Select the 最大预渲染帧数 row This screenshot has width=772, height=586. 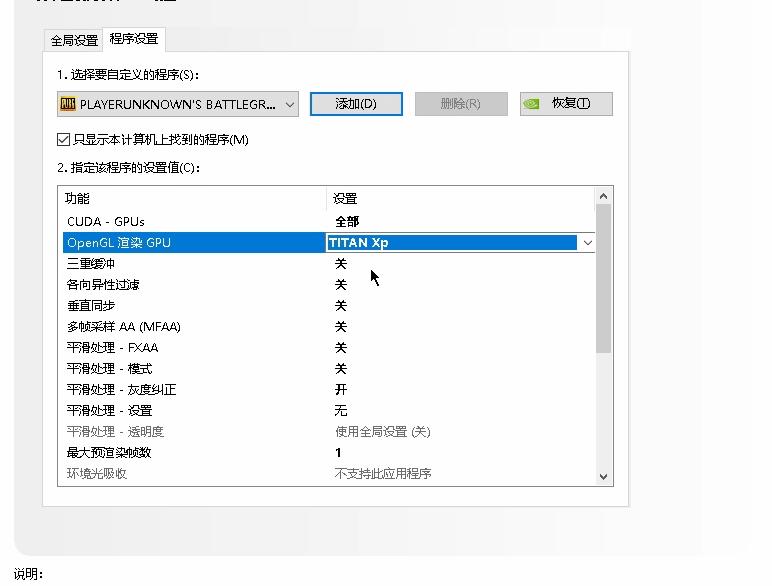coord(329,453)
